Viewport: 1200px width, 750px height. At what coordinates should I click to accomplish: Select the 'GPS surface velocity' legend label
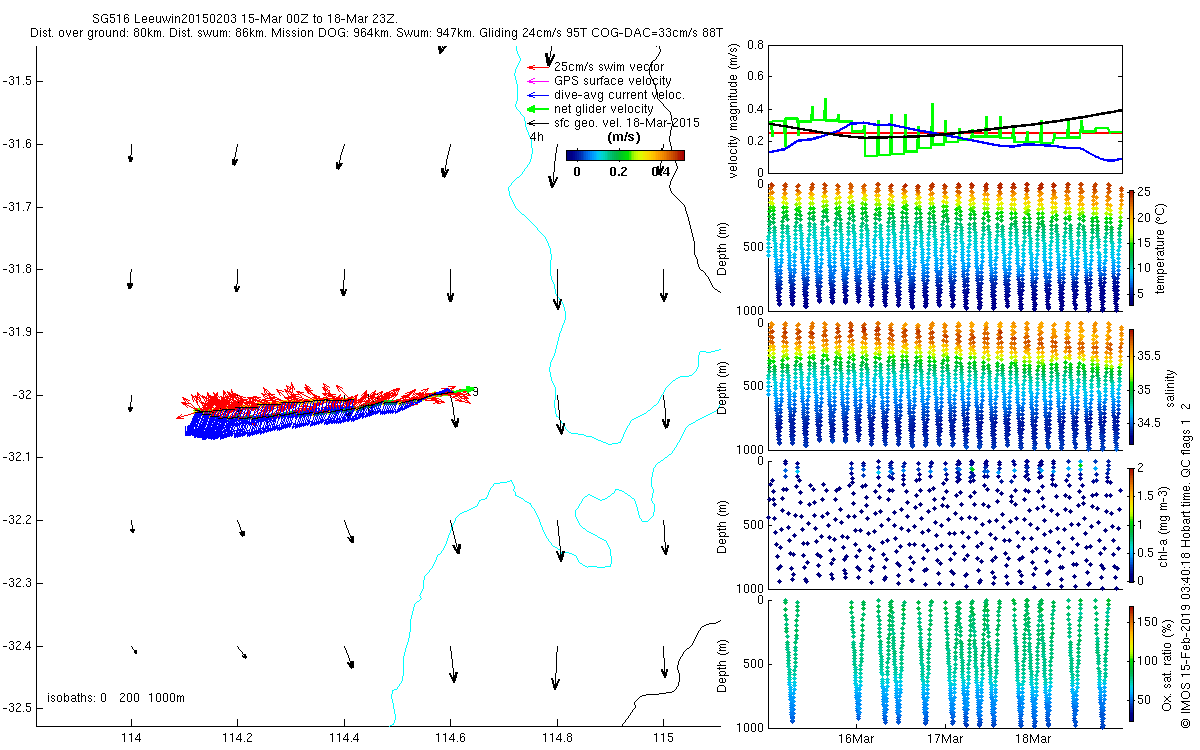[613, 81]
